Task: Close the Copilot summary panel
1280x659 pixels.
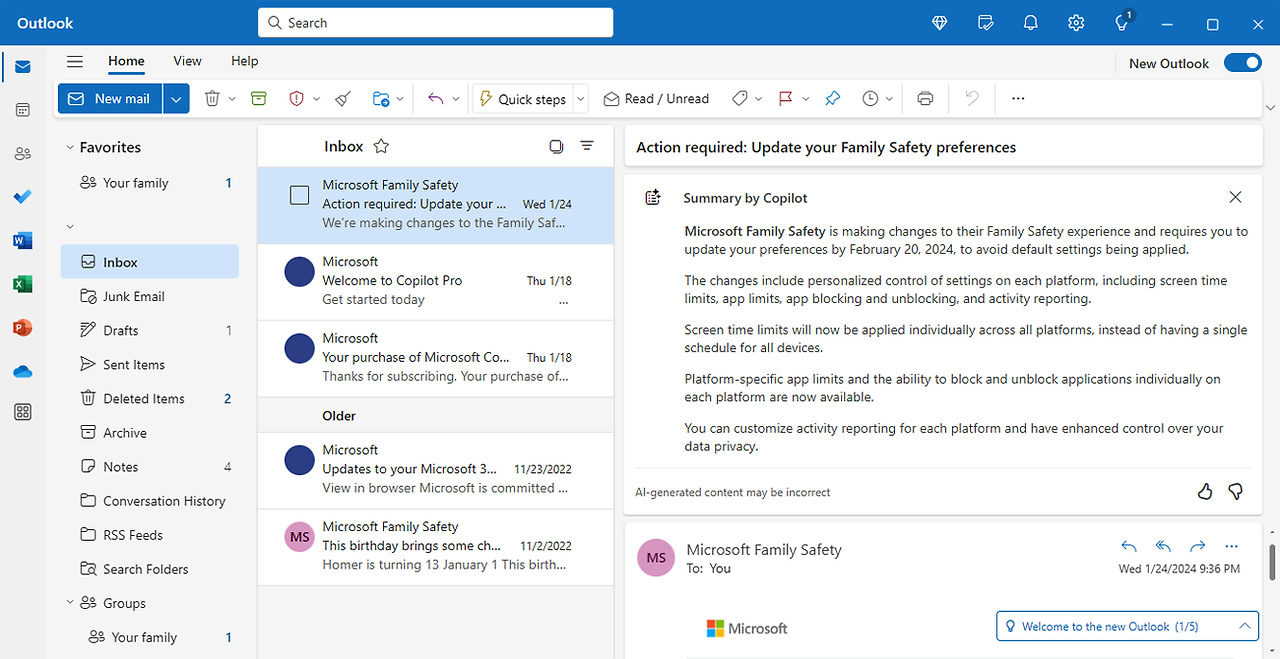Action: click(x=1235, y=197)
